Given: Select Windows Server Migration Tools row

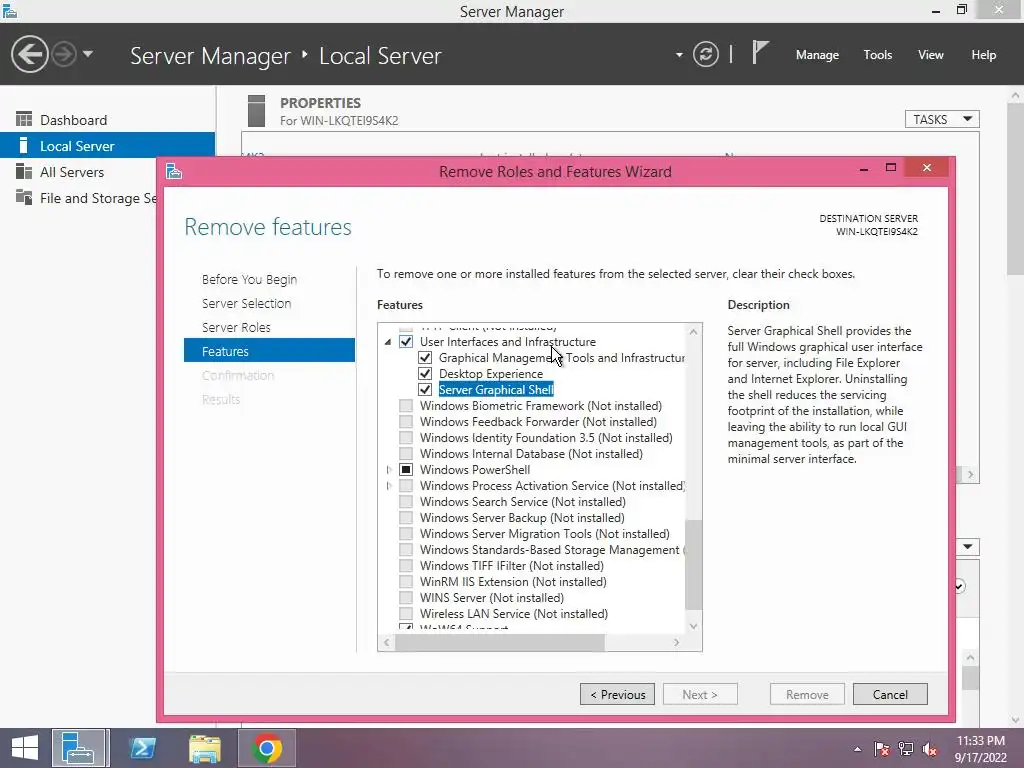Looking at the screenshot, I should click(545, 534).
